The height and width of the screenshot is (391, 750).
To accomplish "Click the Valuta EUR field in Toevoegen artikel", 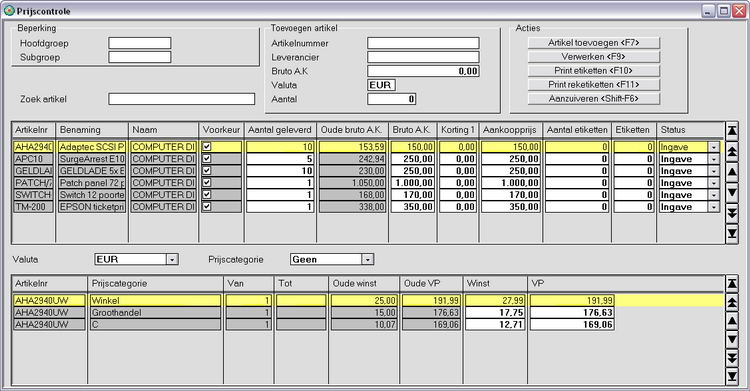I will pos(381,85).
